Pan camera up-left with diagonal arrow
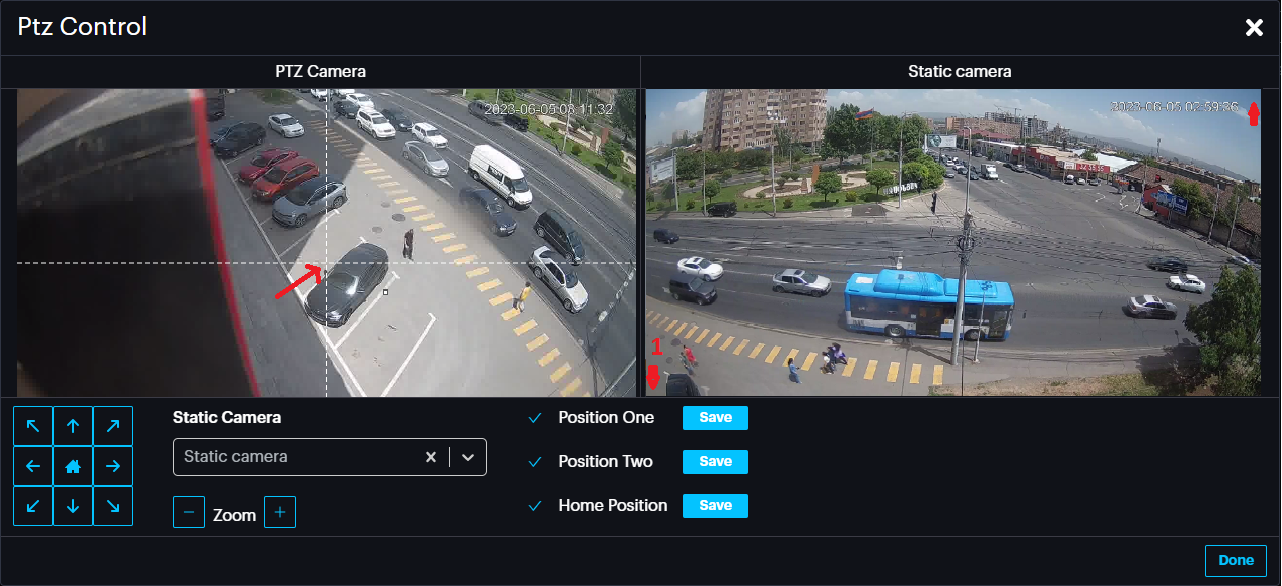Screen dimensions: 1282x586 tap(33, 426)
